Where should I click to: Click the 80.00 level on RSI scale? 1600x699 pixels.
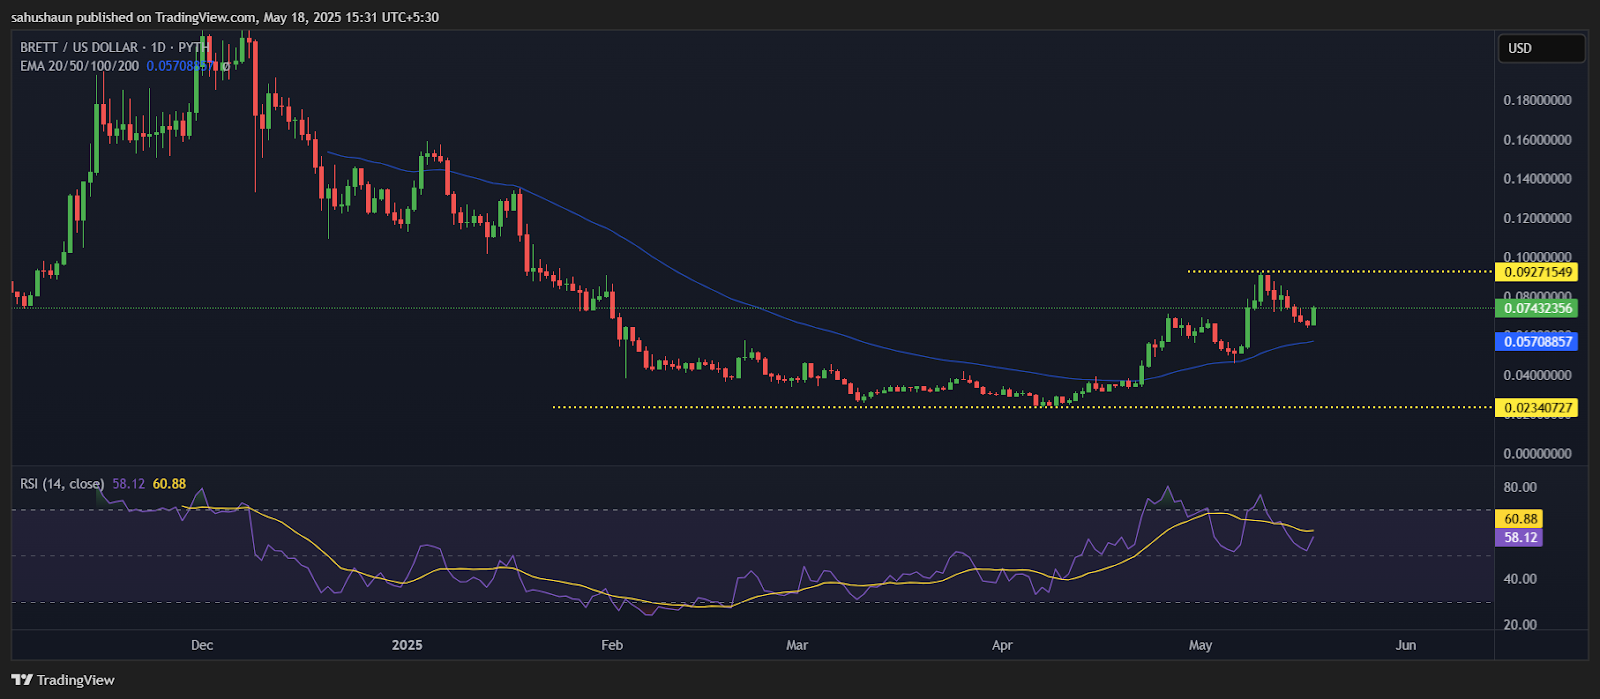(x=1520, y=487)
